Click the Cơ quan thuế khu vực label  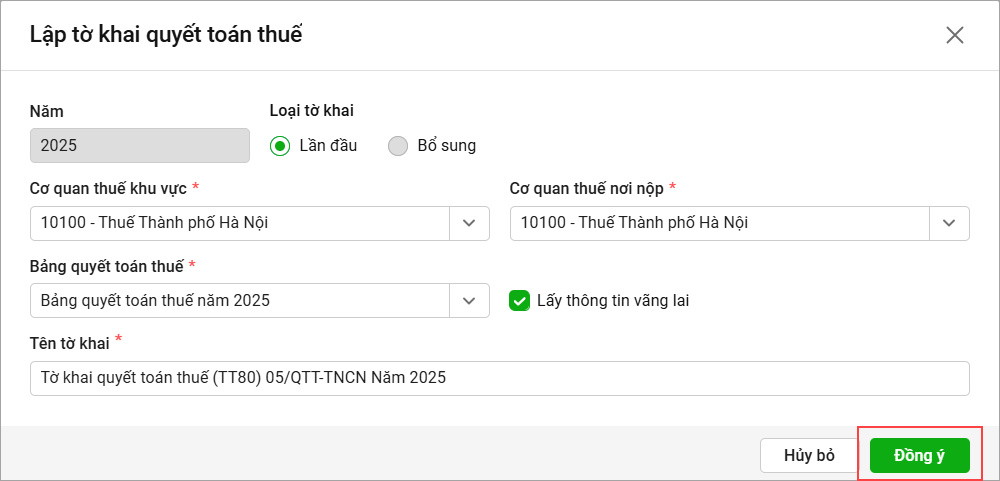pos(108,188)
